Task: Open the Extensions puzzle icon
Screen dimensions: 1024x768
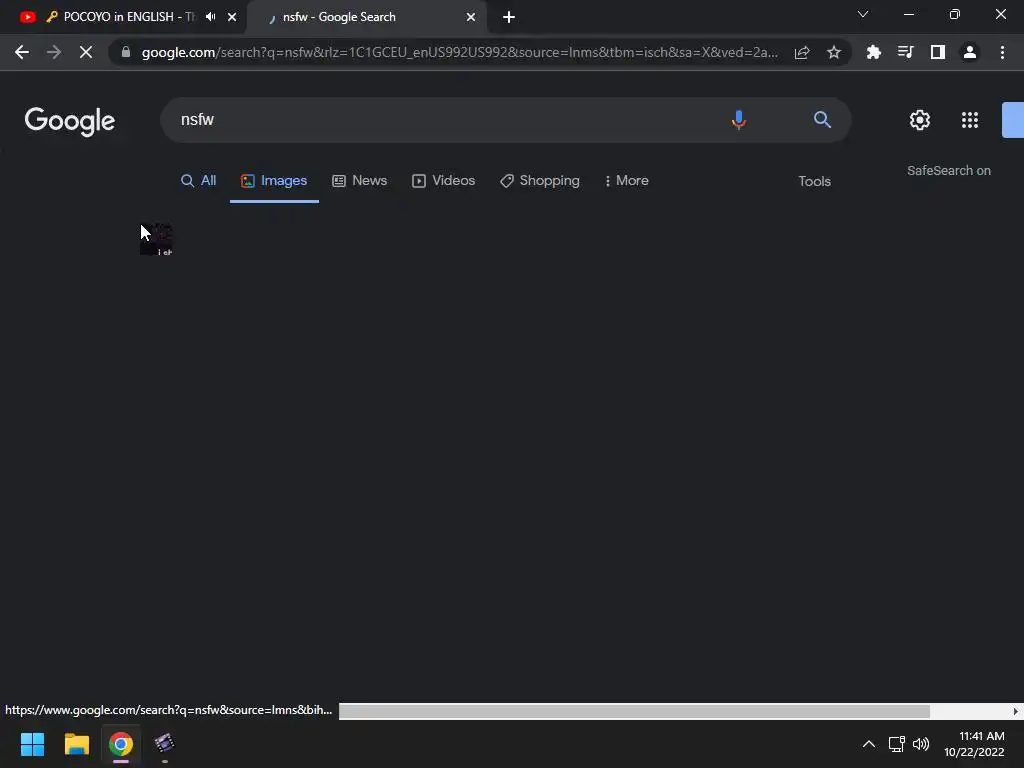Action: tap(874, 52)
